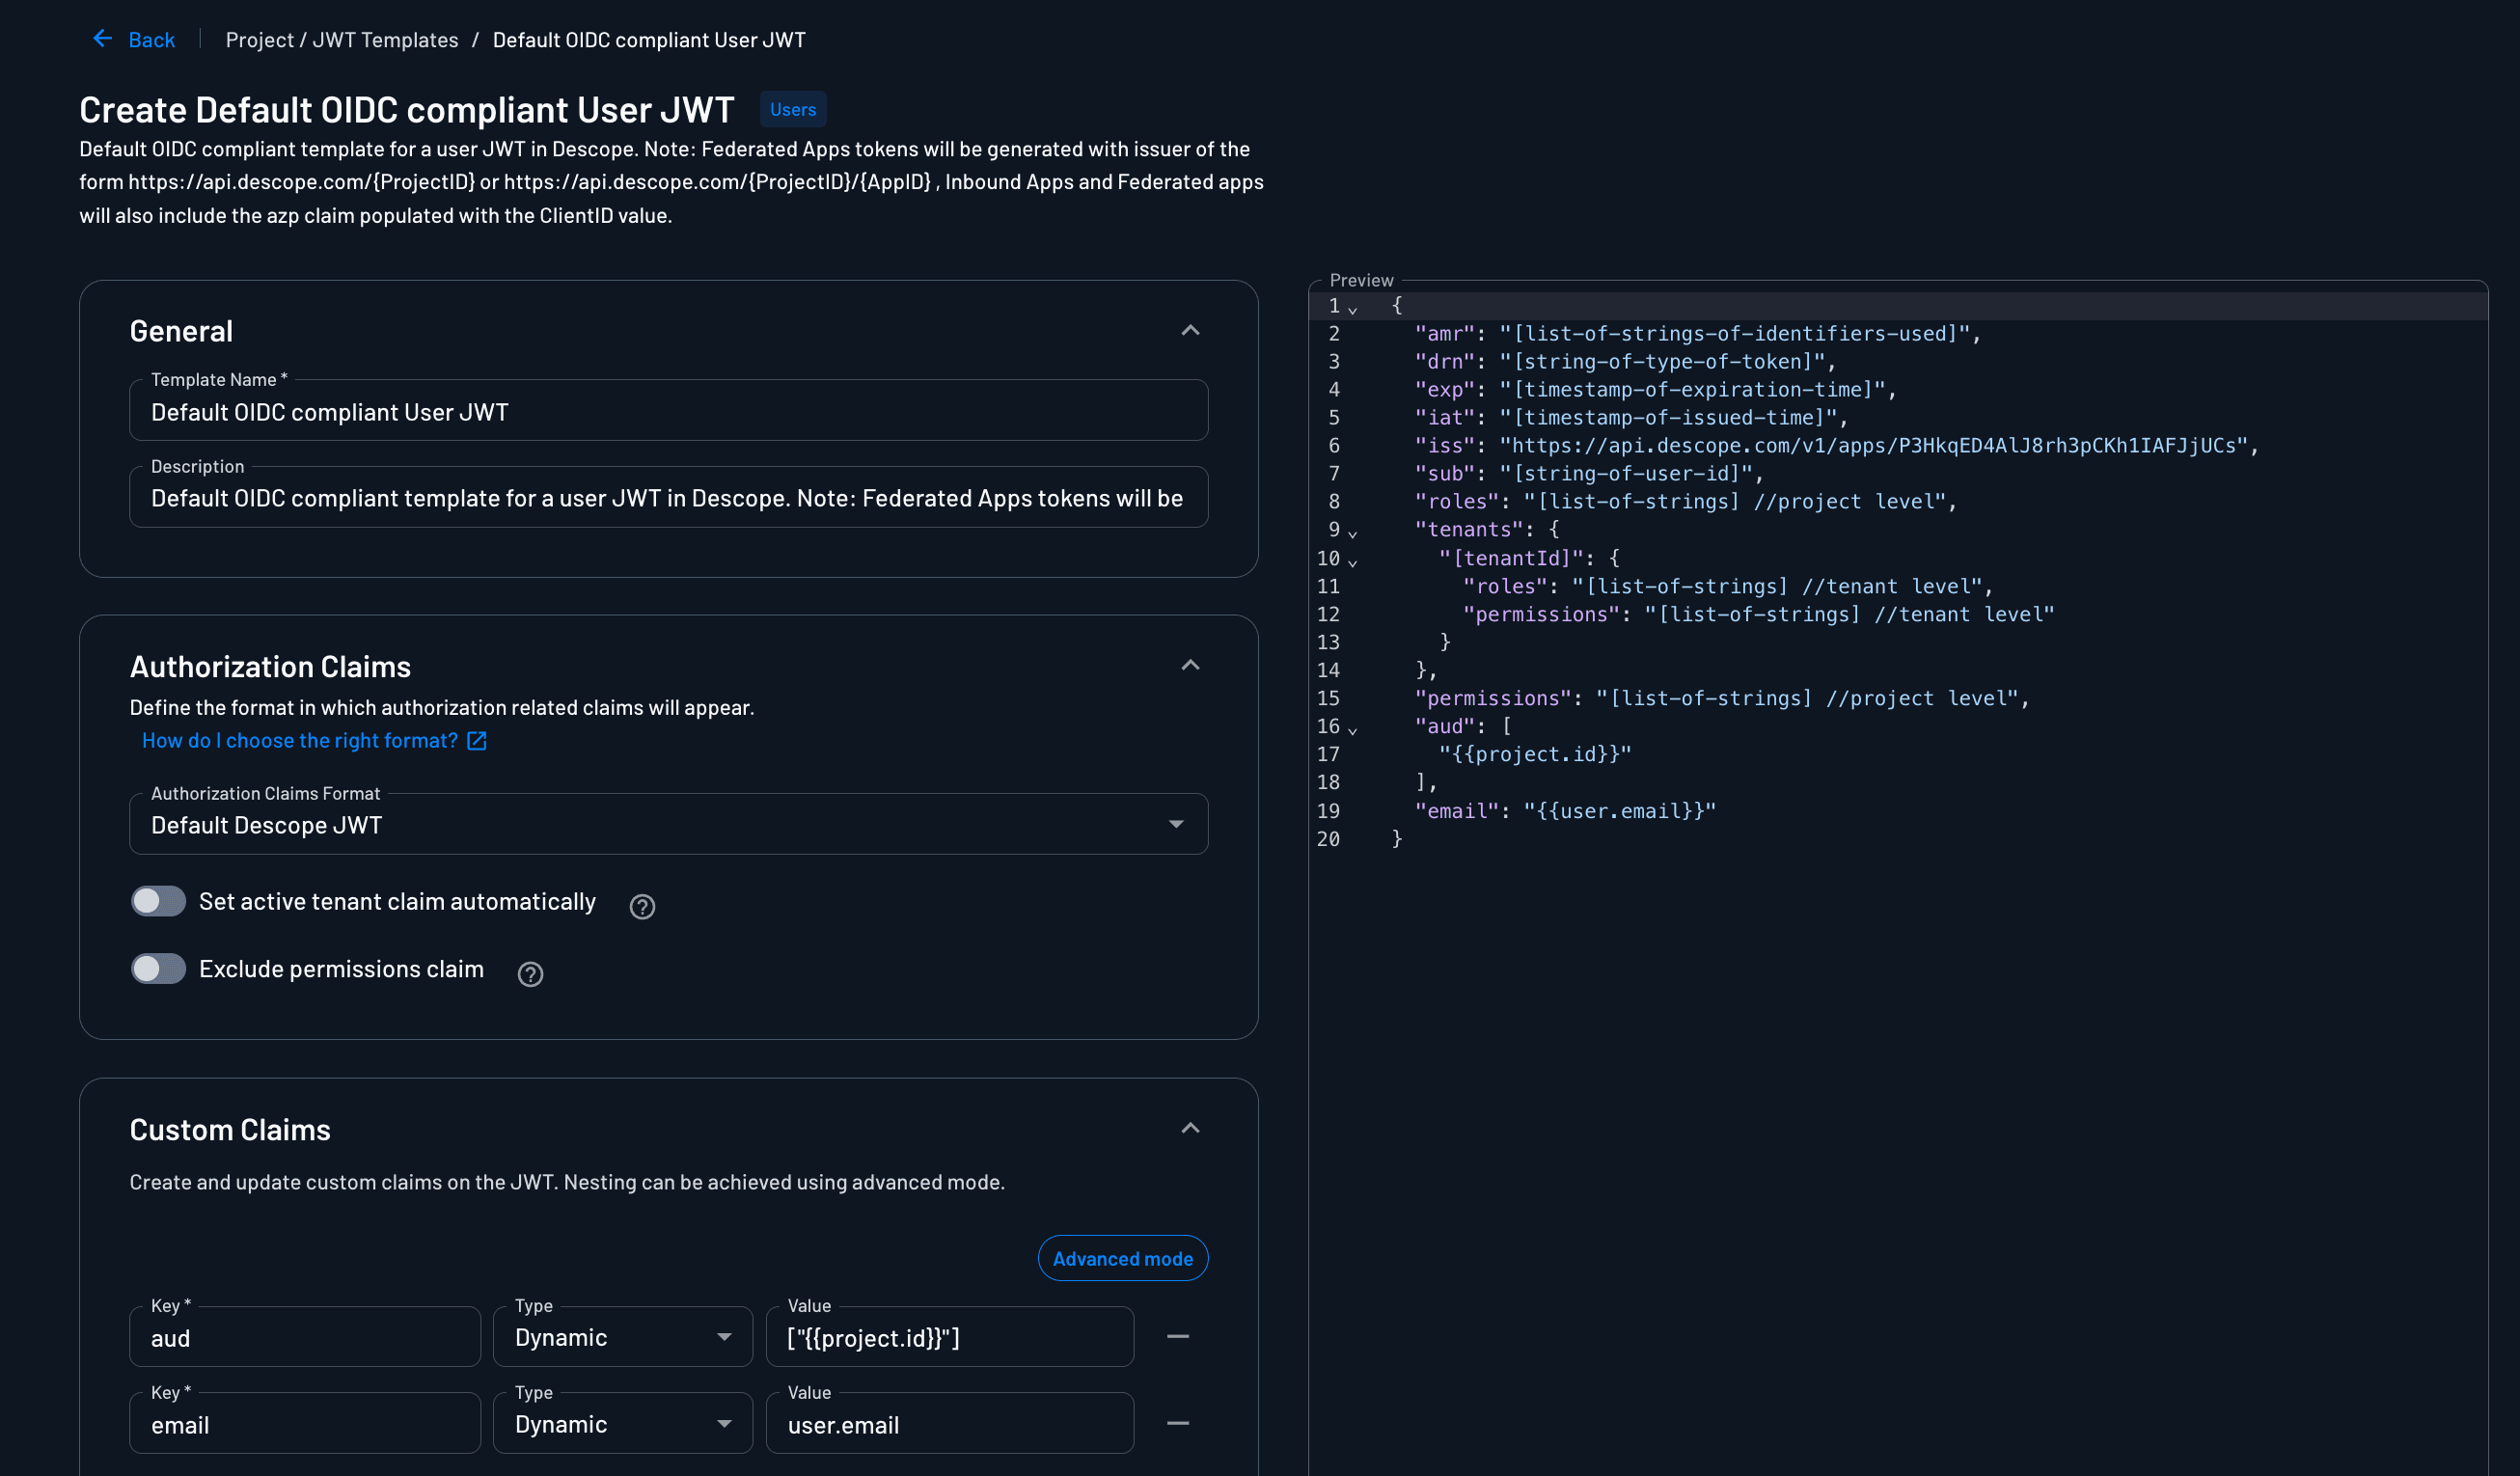
Task: Open 'How do I choose the right format?' link
Action: point(300,741)
